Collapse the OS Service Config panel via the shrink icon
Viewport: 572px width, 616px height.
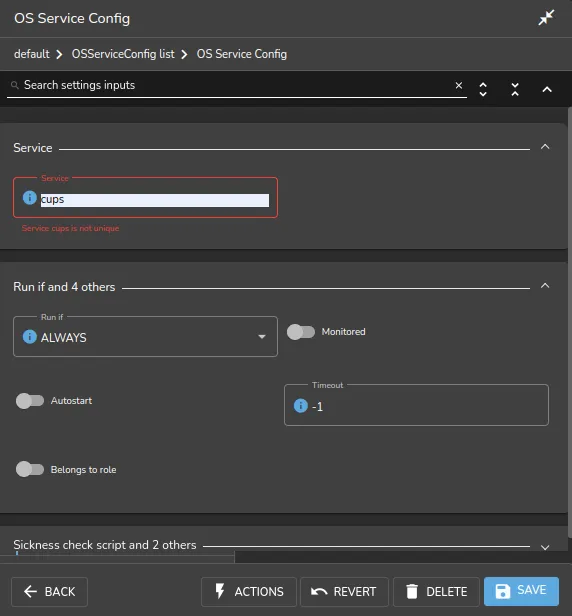click(546, 18)
